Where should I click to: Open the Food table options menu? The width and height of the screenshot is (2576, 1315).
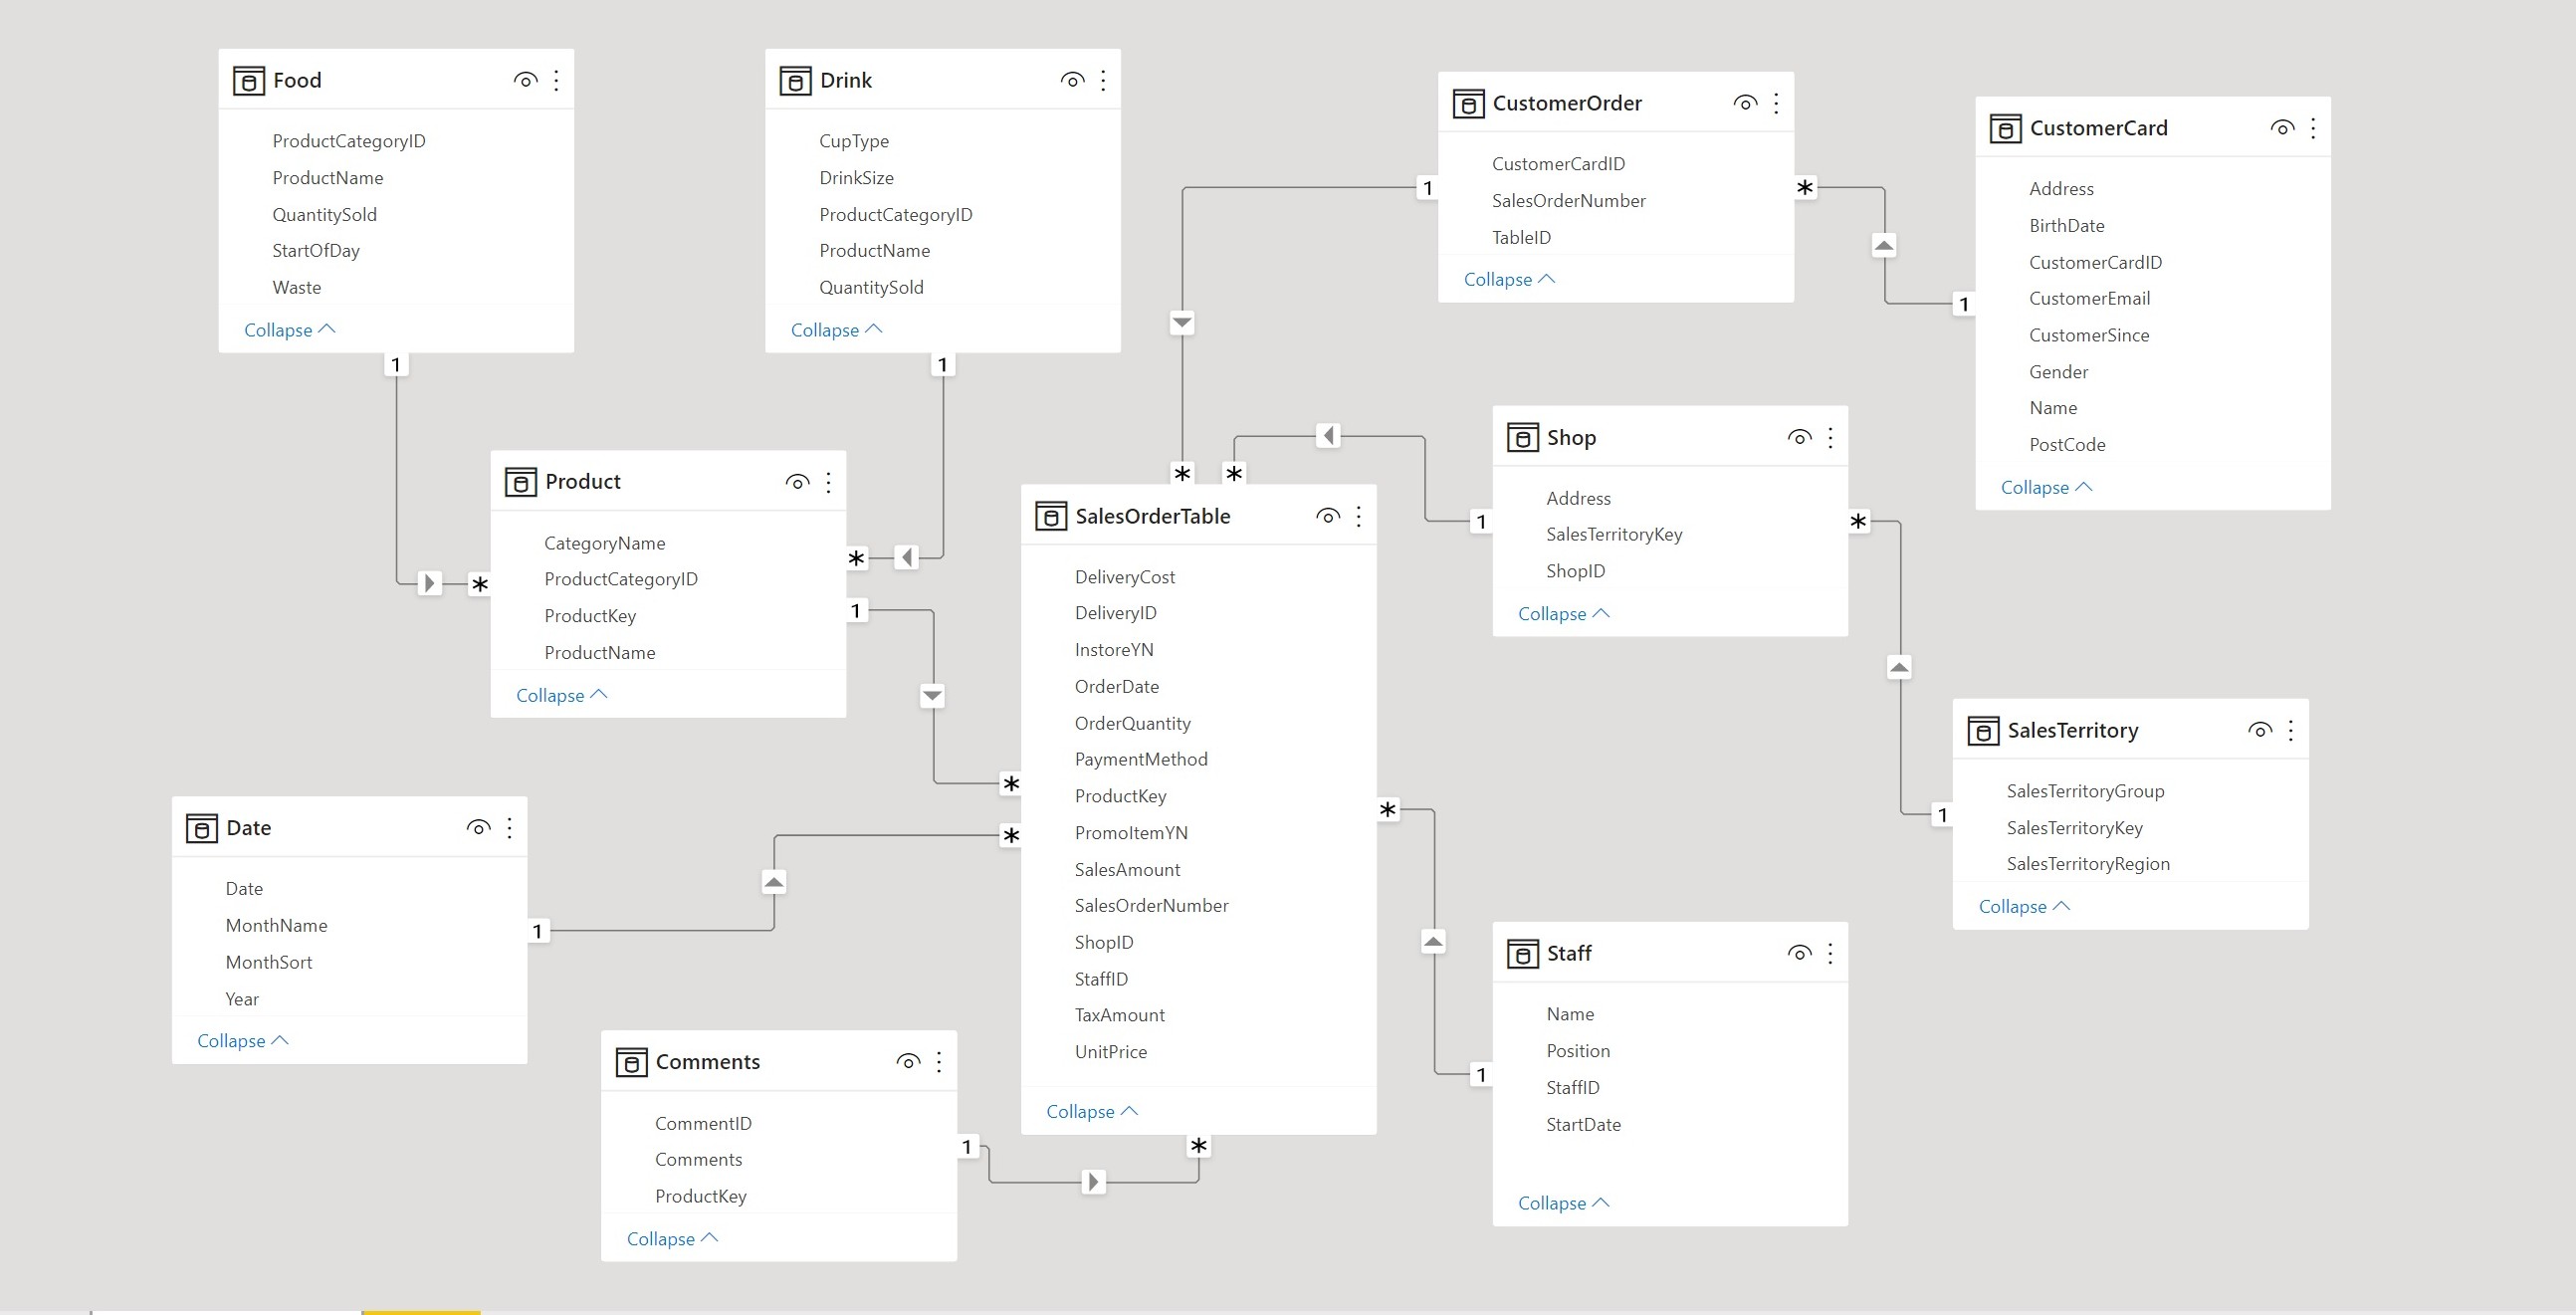pyautogui.click(x=556, y=80)
